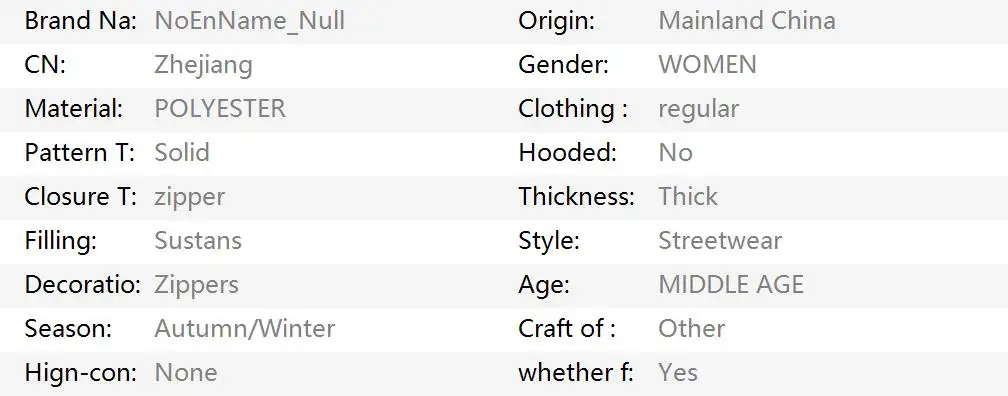Select the Zhejiang CN value
The image size is (1008, 396).
point(203,66)
